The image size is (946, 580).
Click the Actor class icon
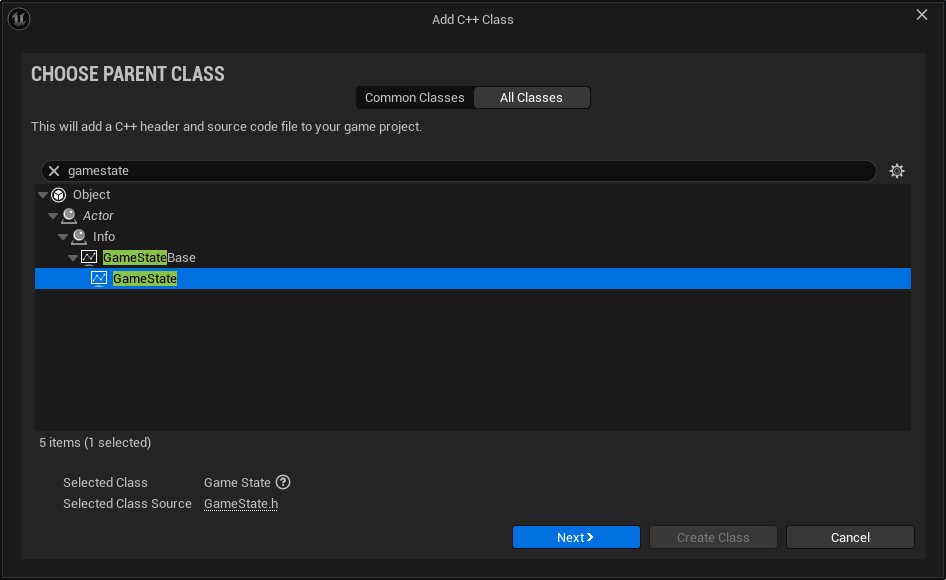point(69,215)
